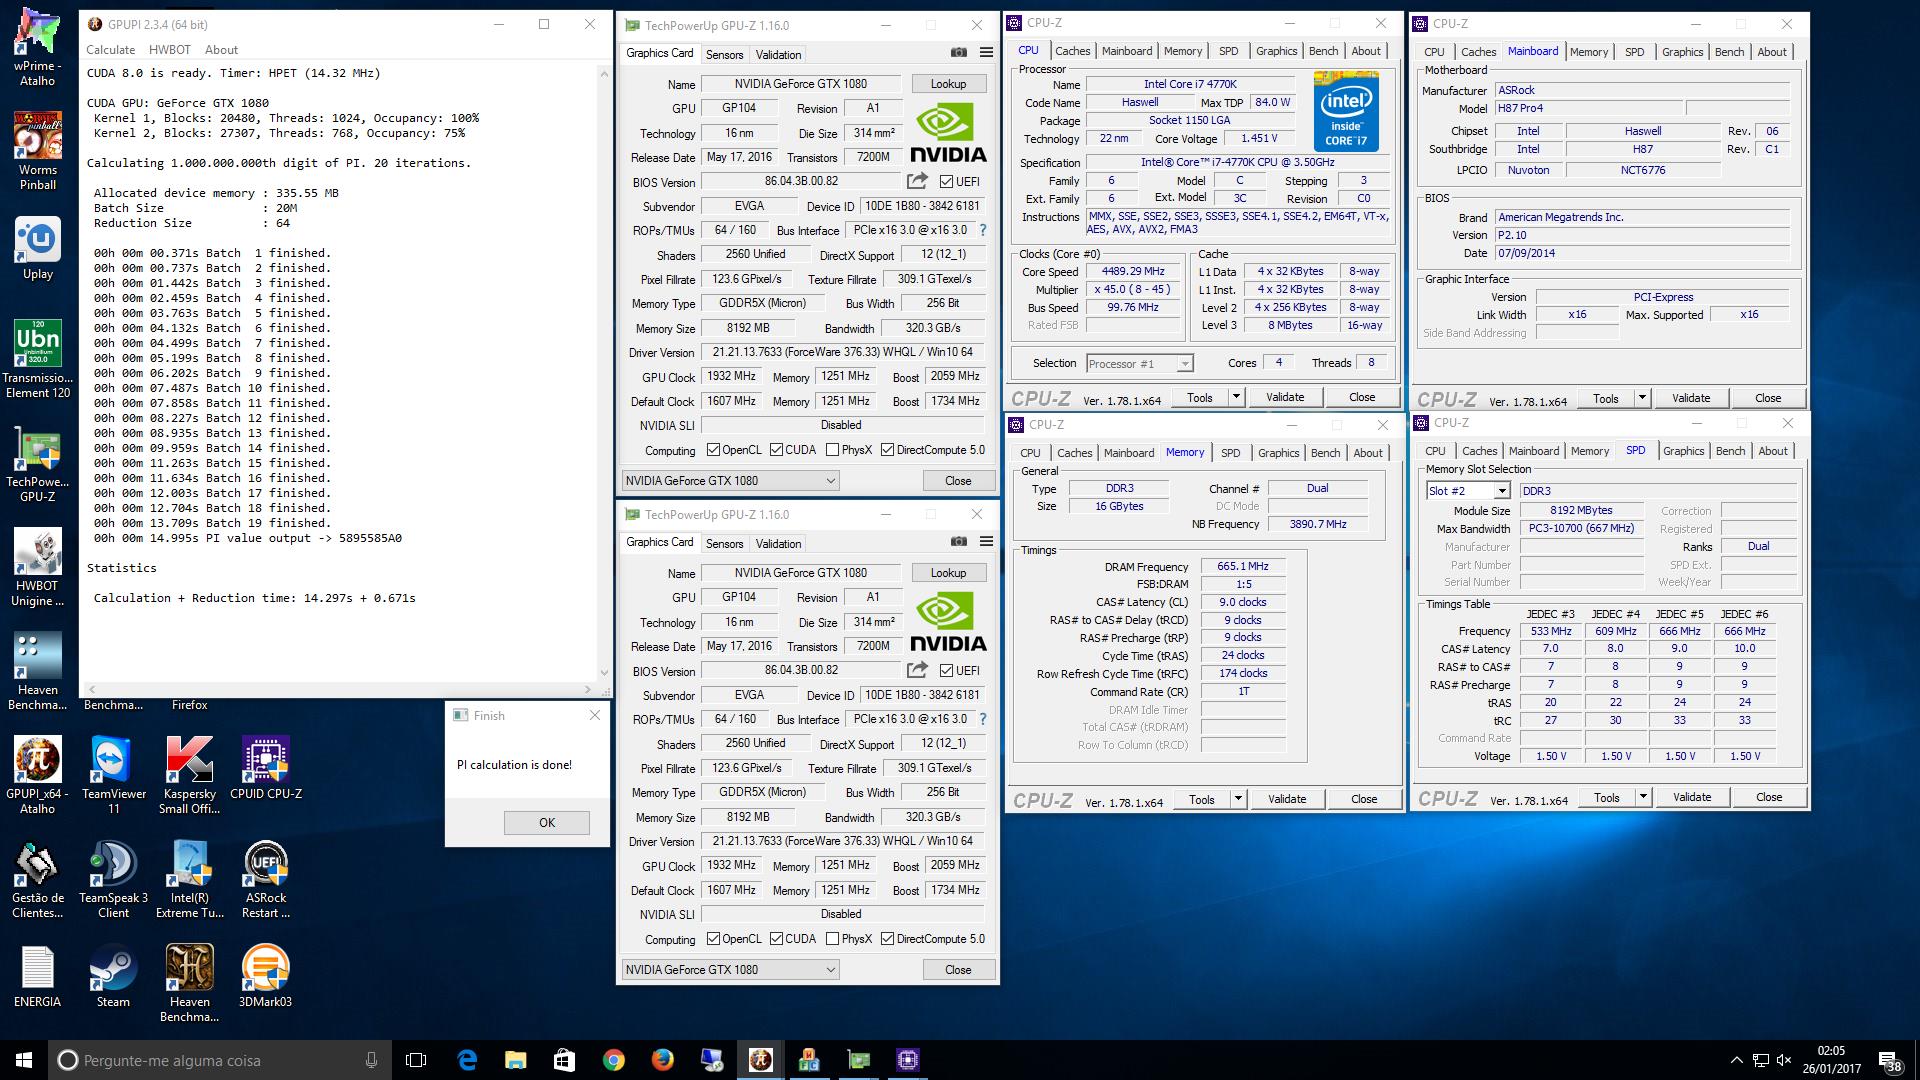Open Google Chrome from the taskbar
Screen dimensions: 1920x1080
click(x=613, y=1060)
